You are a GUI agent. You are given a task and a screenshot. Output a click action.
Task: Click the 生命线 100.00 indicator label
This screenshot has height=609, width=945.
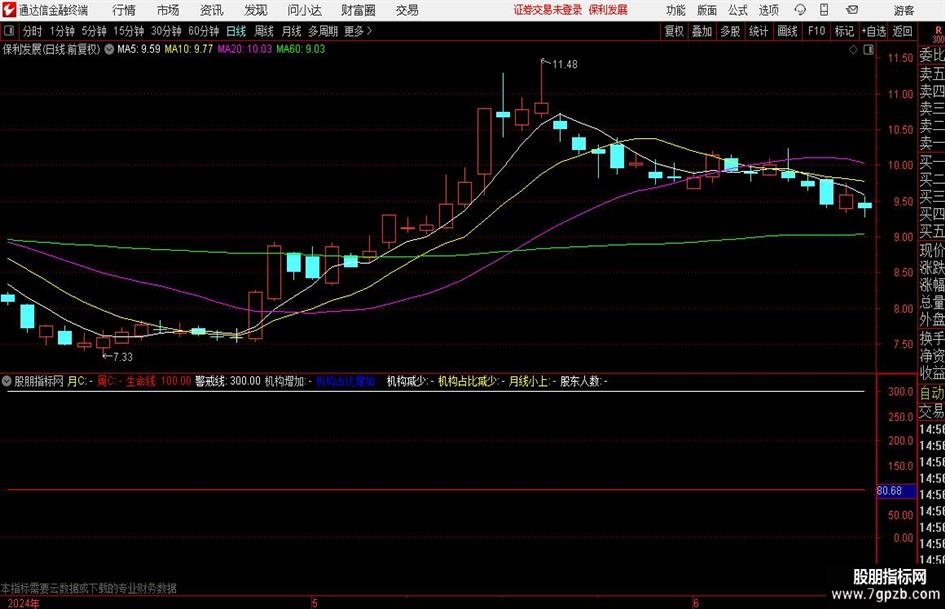159,381
